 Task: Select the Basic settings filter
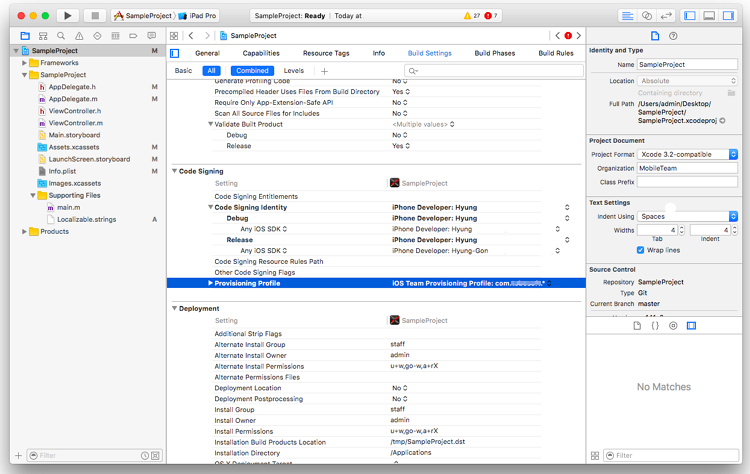click(x=184, y=71)
